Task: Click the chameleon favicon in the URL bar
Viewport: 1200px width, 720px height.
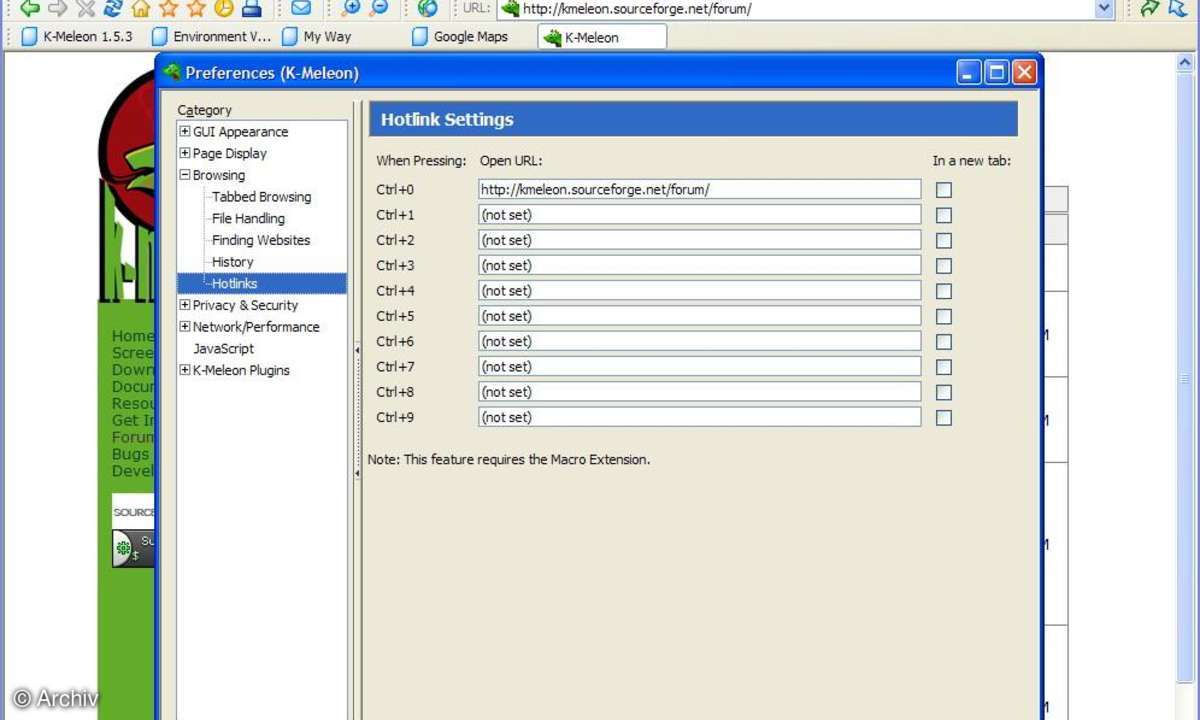Action: 510,8
